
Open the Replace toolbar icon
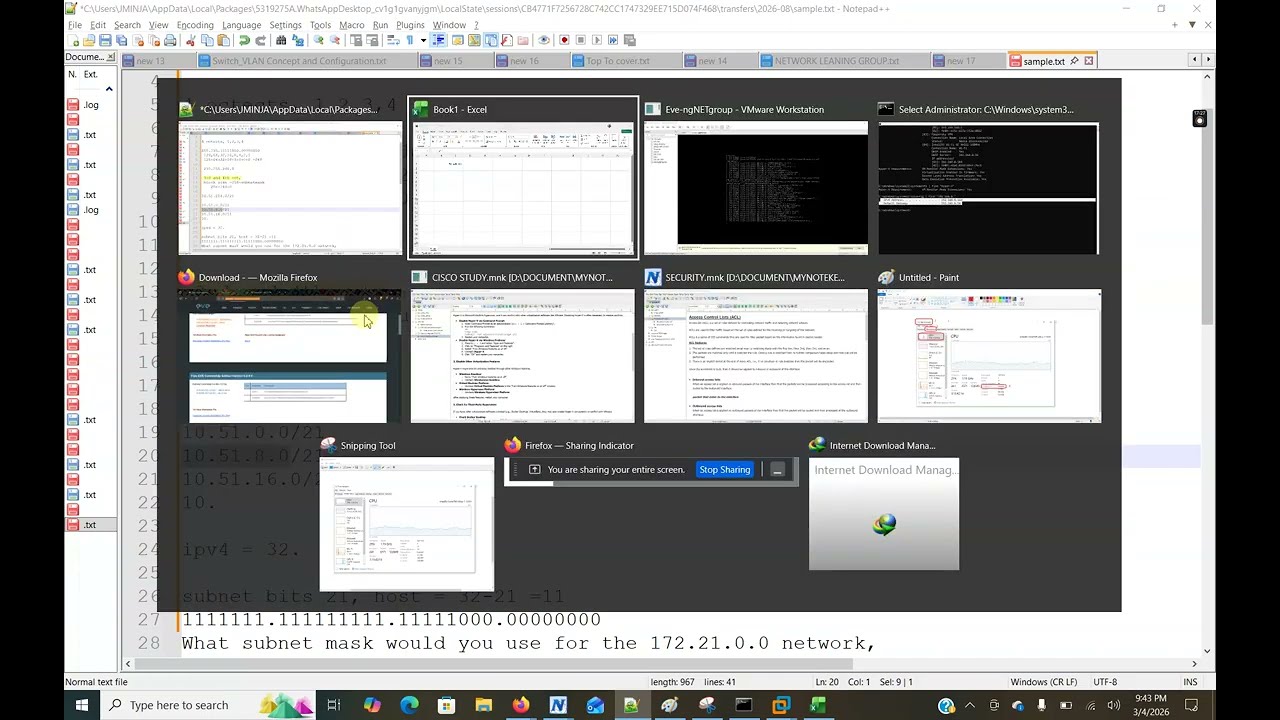coord(298,40)
